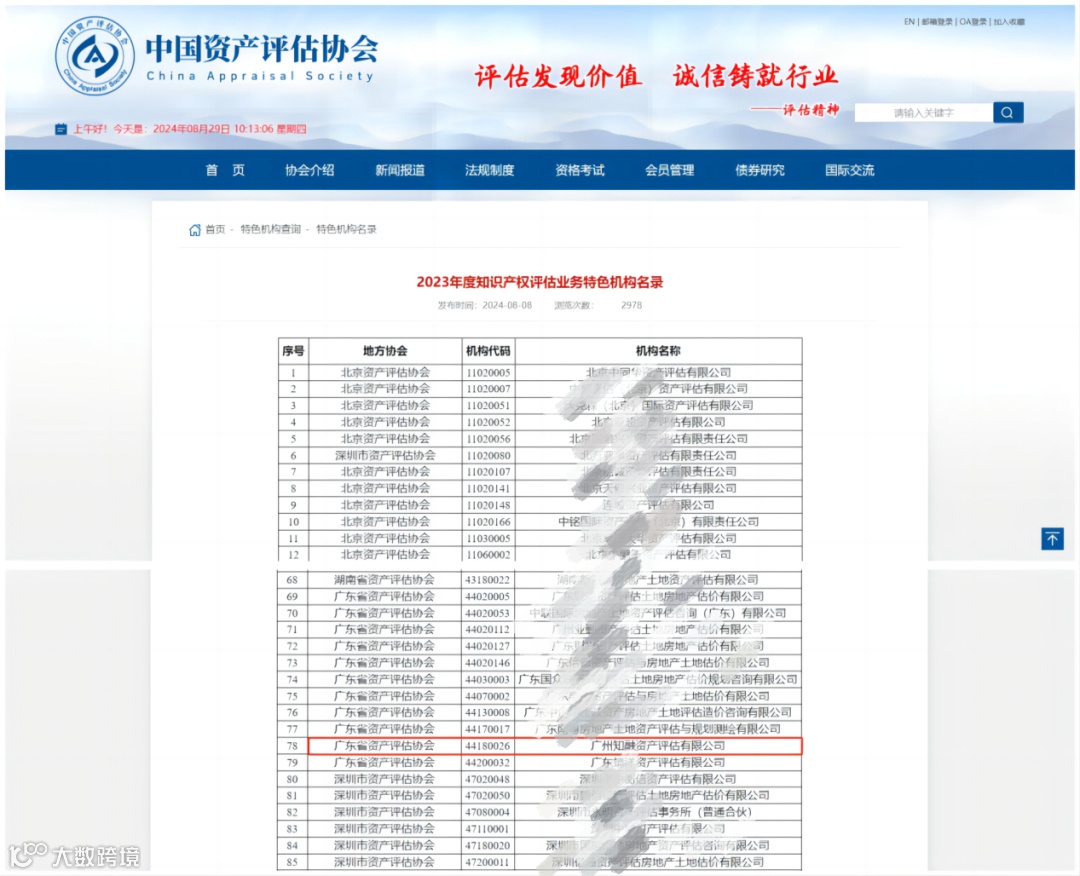Select institution code 44200032 cell
The height and width of the screenshot is (876, 1080).
(487, 762)
